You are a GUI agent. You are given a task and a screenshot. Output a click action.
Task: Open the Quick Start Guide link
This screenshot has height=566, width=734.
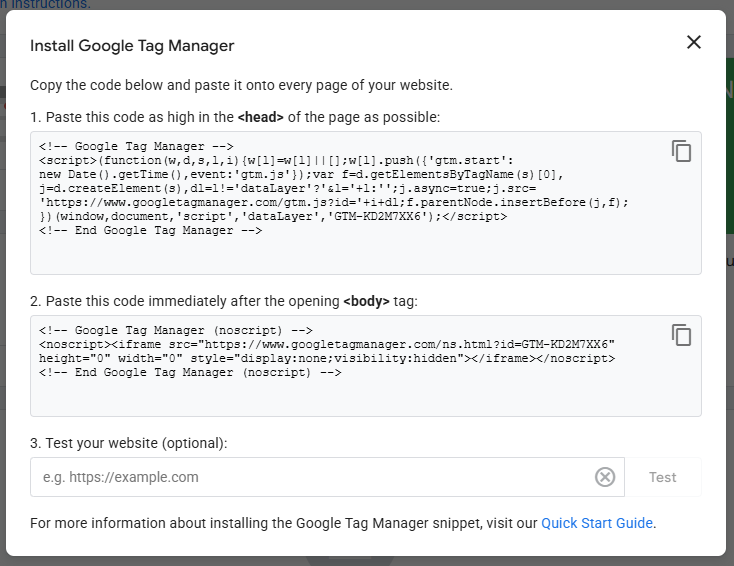tap(597, 523)
